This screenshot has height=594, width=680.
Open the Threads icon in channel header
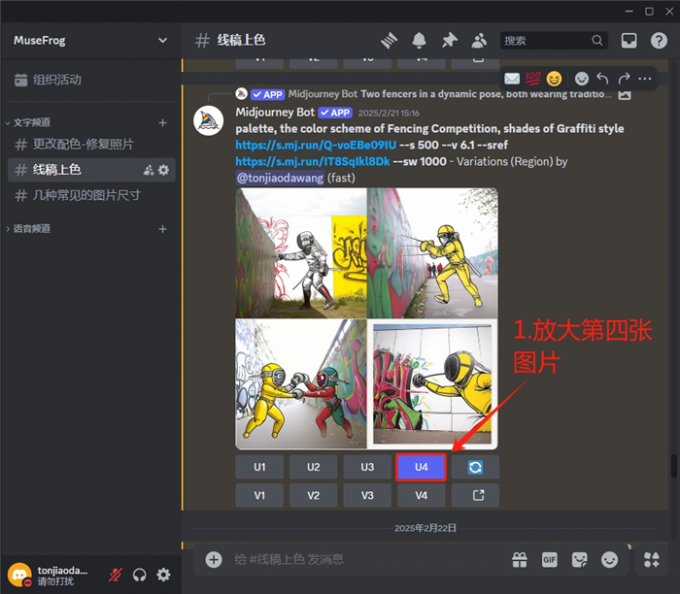tap(389, 40)
